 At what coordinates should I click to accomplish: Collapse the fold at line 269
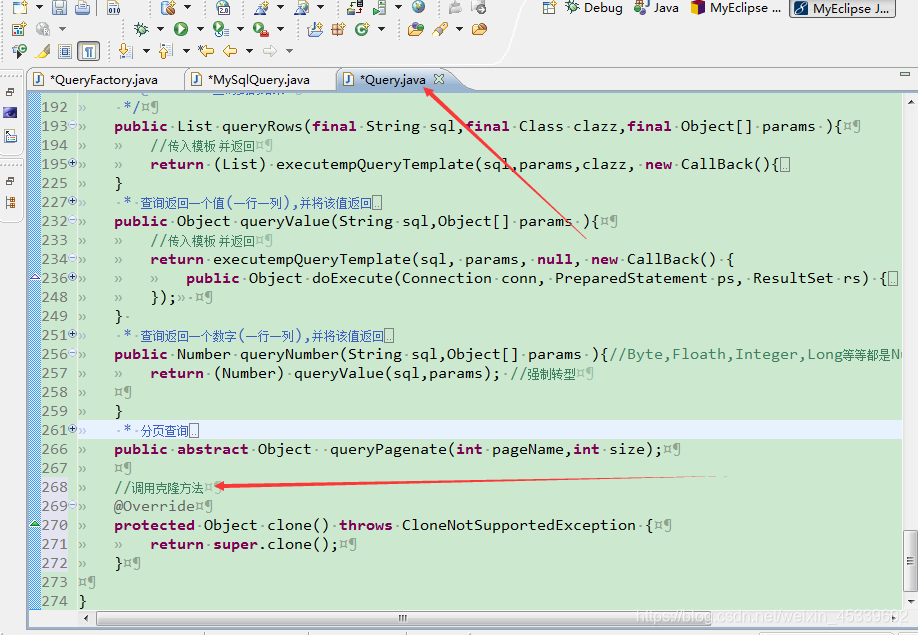73,504
